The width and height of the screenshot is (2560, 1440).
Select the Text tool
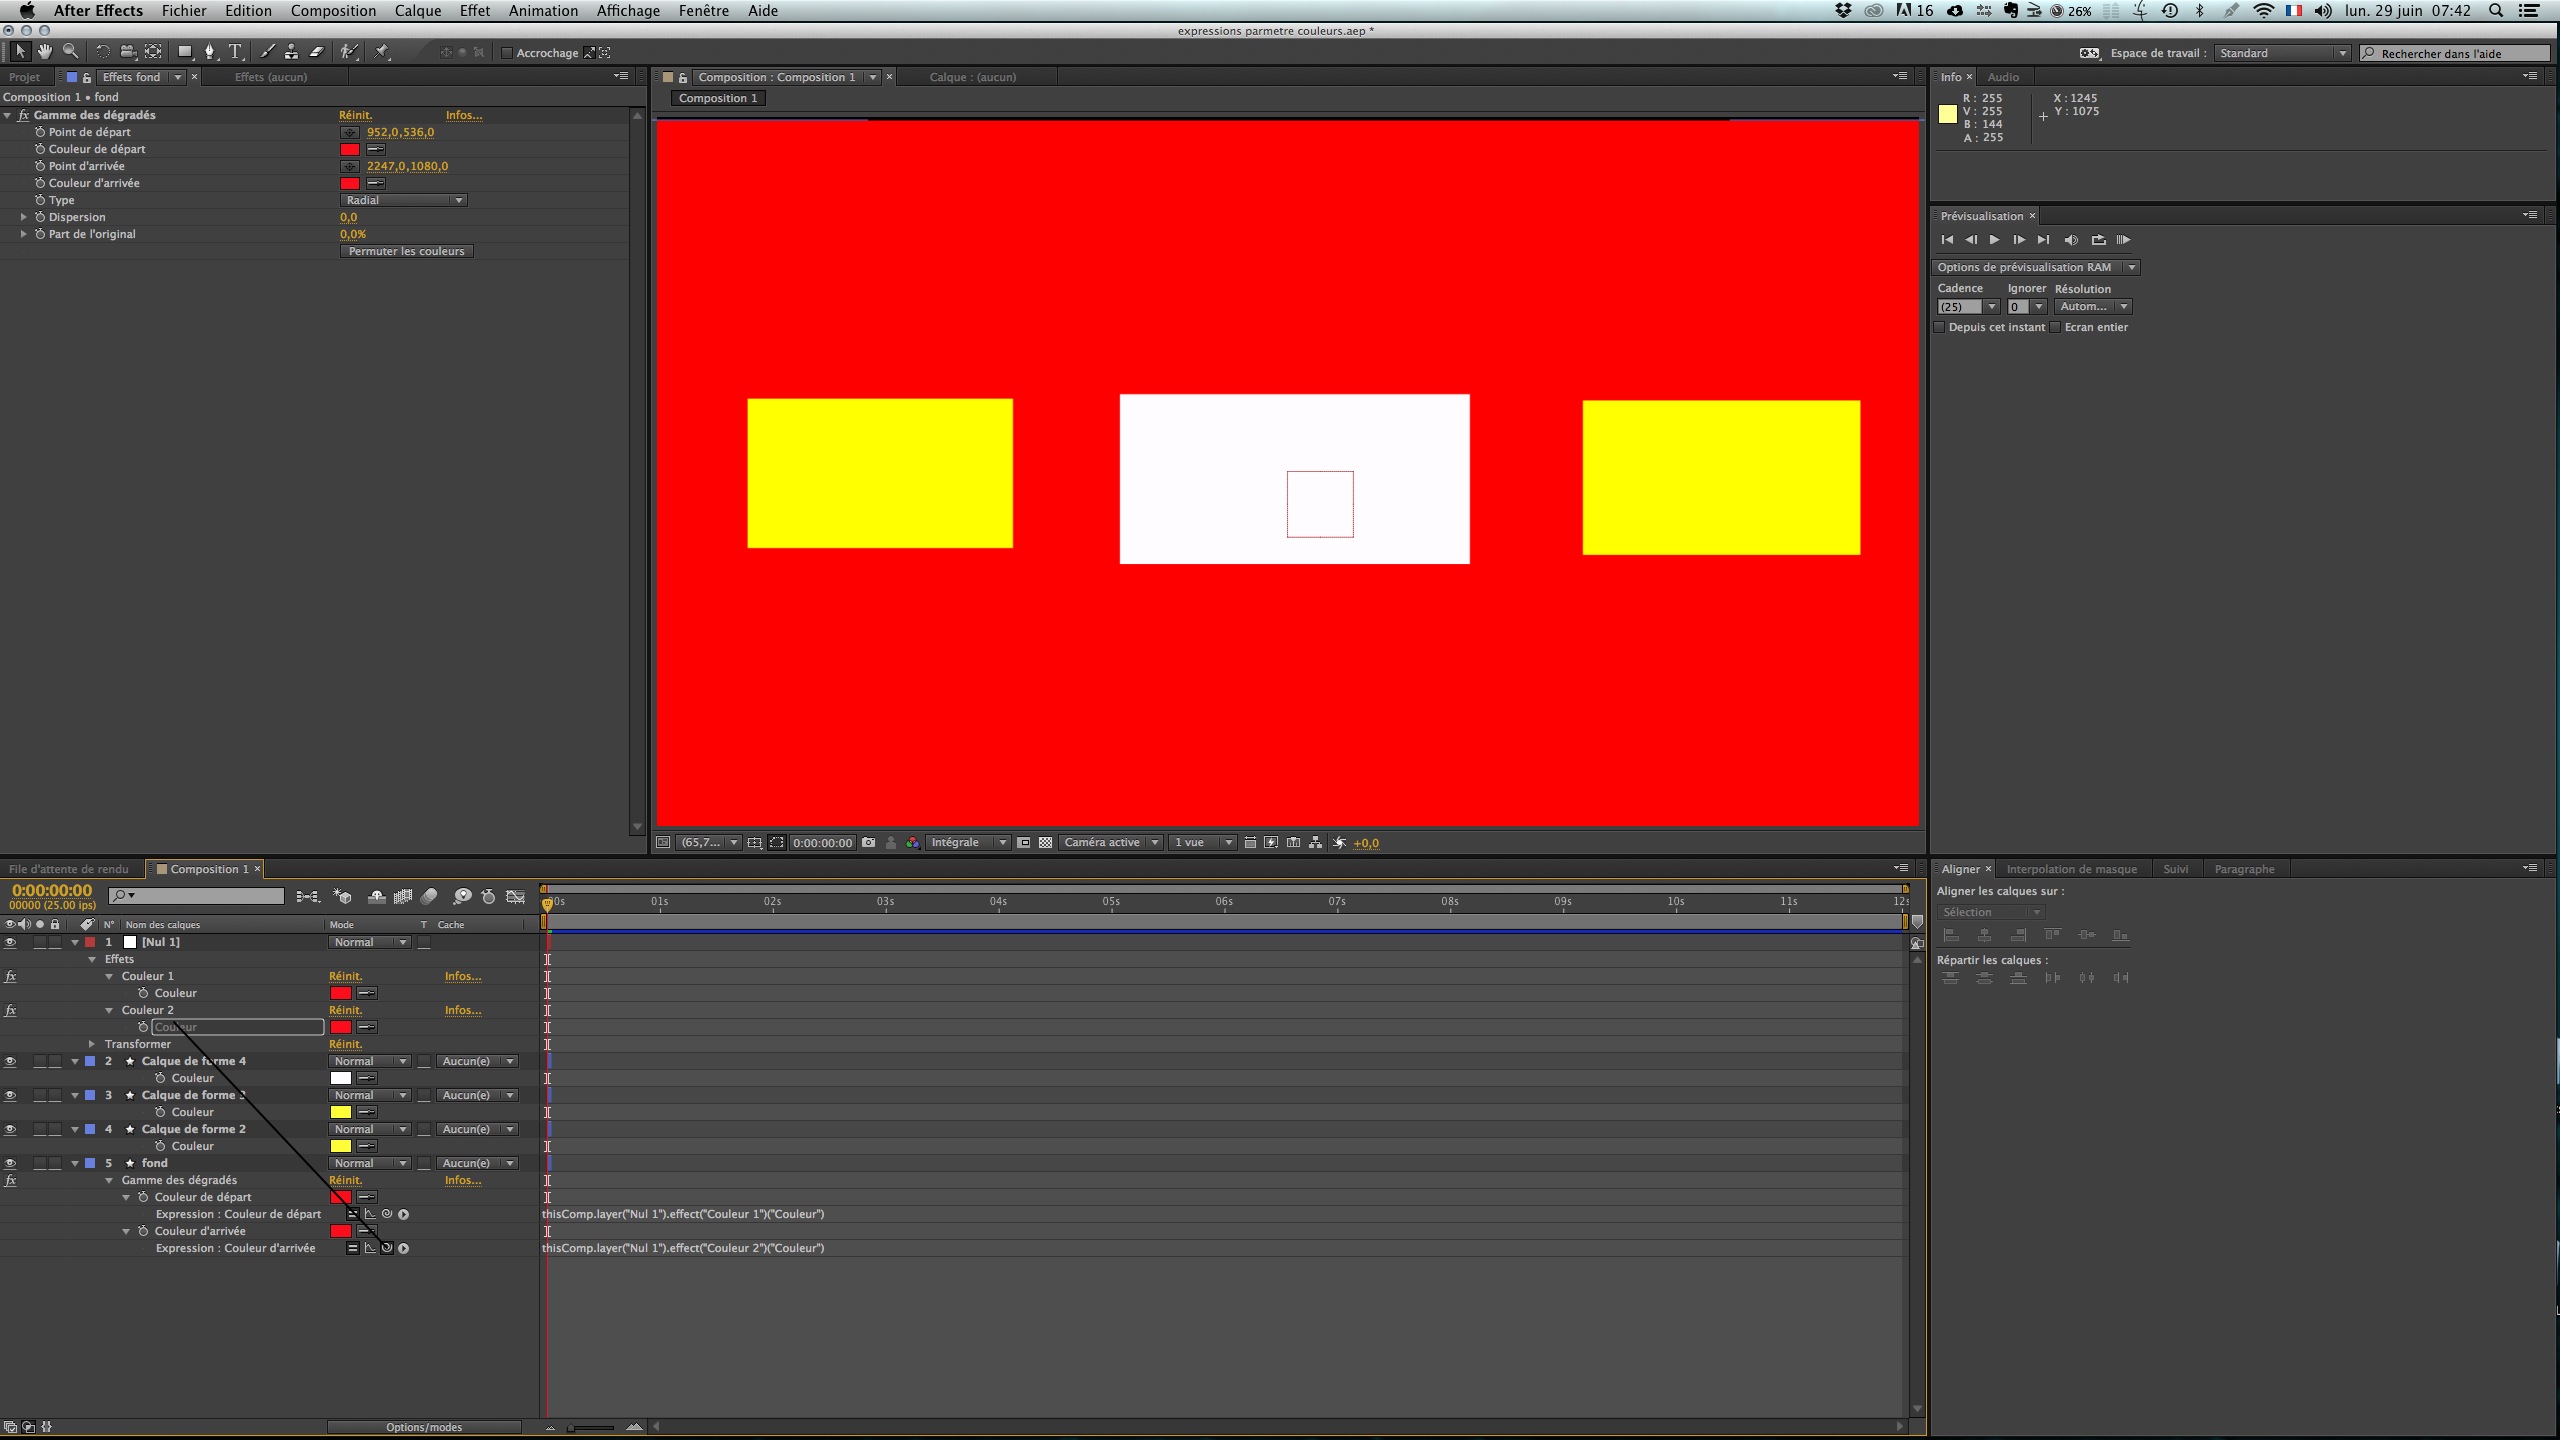tap(236, 52)
